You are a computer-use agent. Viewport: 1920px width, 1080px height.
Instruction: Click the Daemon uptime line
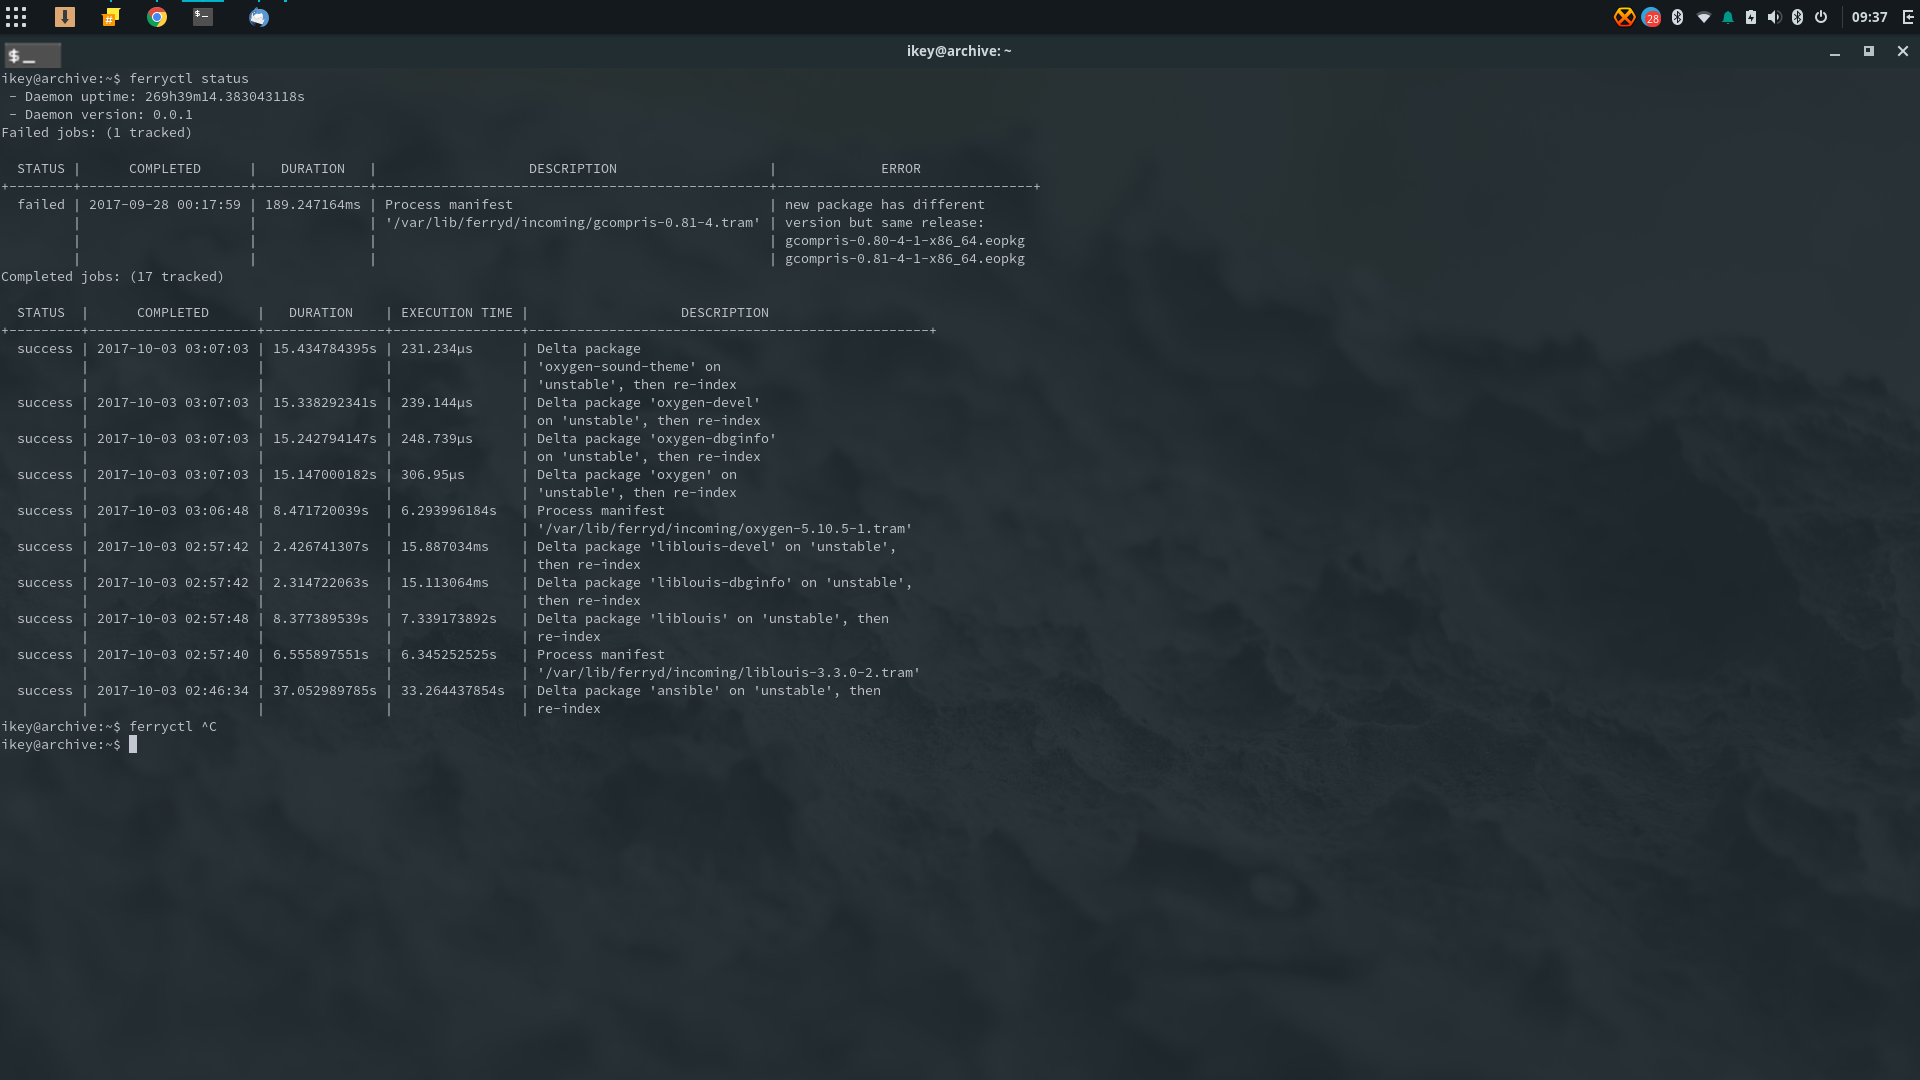coord(157,97)
